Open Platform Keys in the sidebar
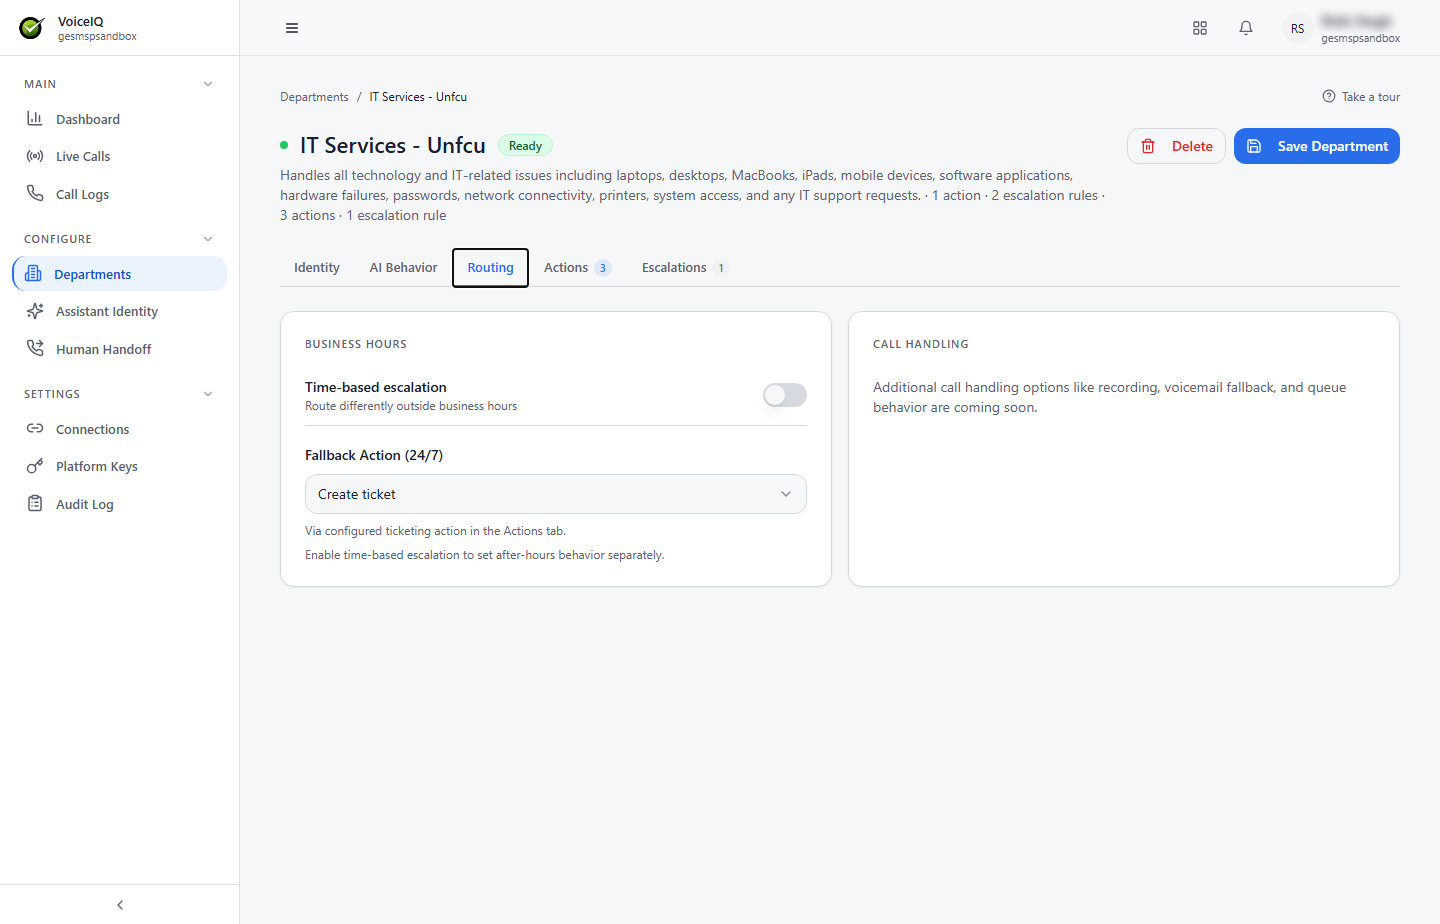Screen dimensions: 1440x924 point(120,466)
